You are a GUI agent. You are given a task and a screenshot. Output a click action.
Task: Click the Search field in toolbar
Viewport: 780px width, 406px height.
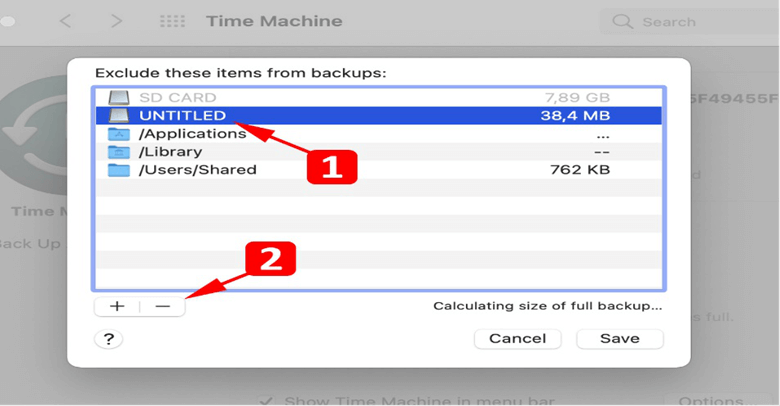689,22
